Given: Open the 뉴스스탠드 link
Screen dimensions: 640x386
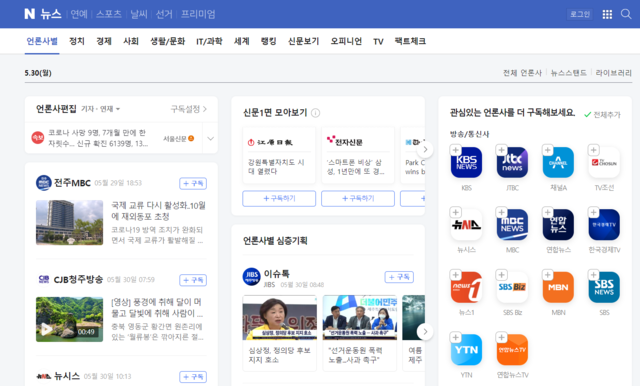Looking at the screenshot, I should (569, 73).
